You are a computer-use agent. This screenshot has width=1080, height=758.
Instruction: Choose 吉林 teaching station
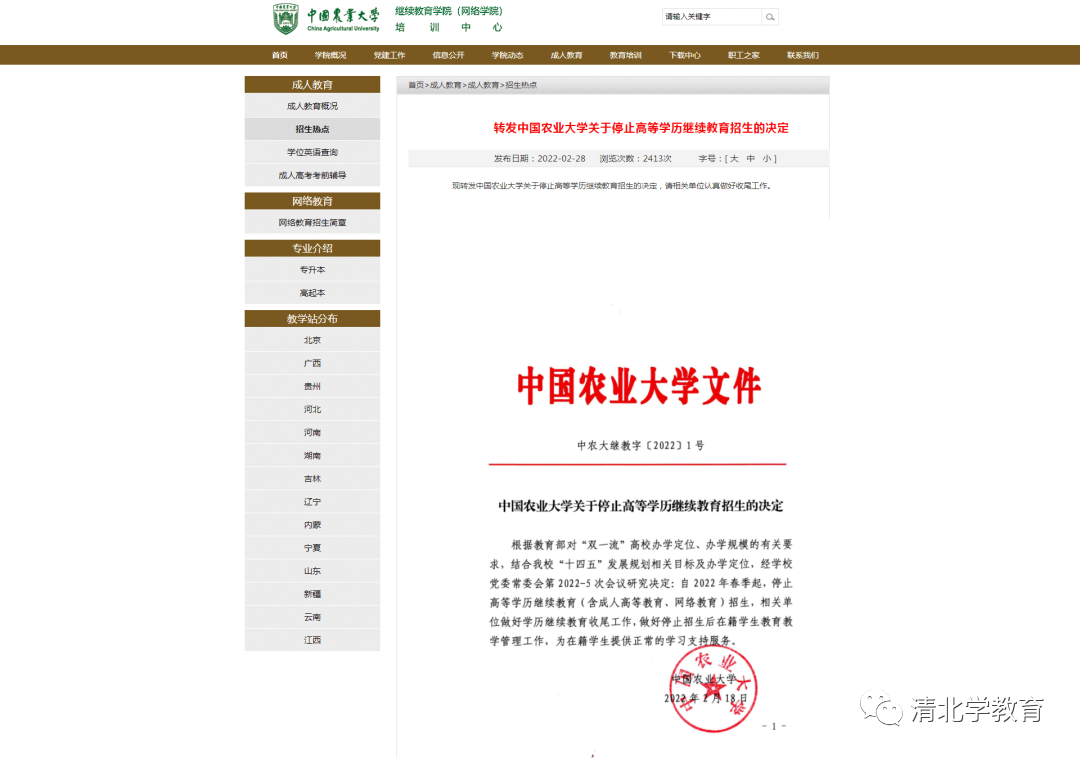[312, 478]
